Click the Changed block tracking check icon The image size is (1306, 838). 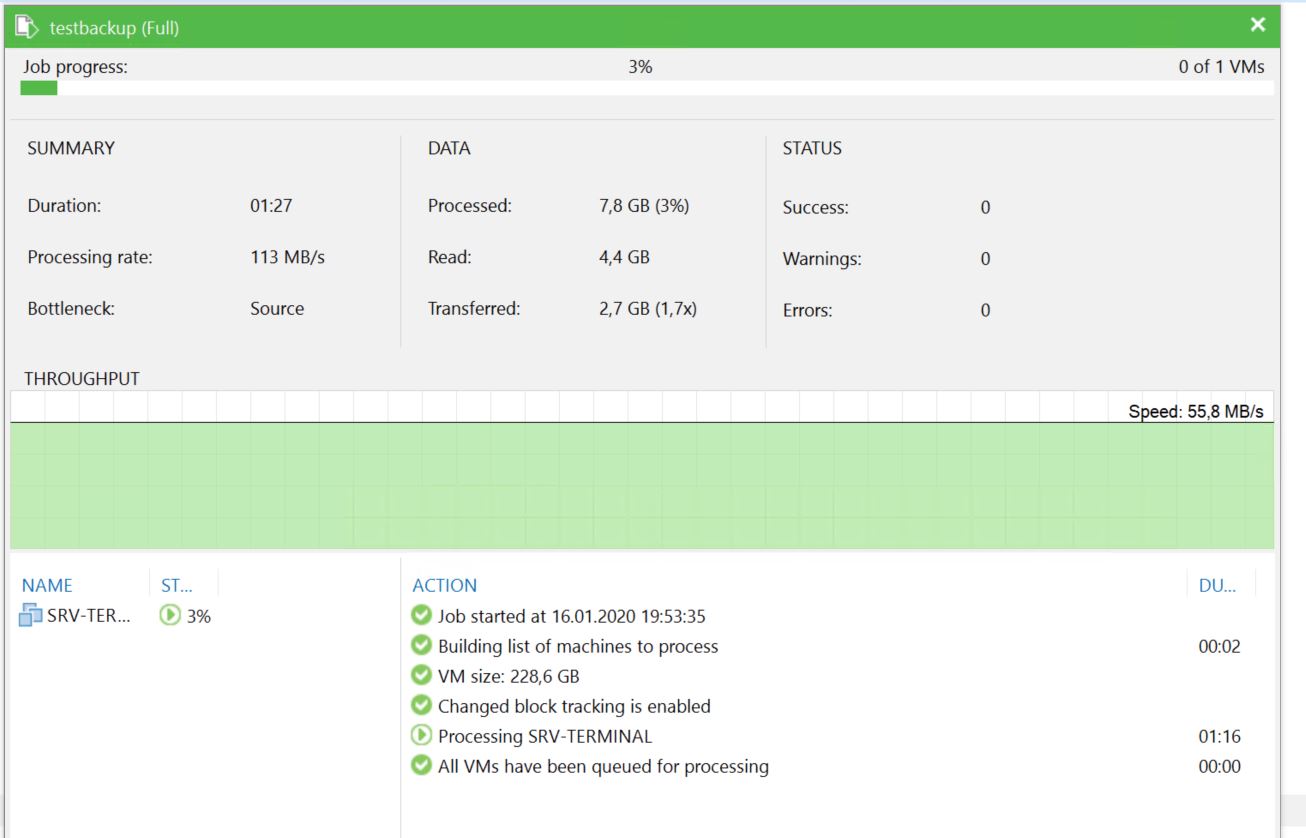tap(422, 706)
